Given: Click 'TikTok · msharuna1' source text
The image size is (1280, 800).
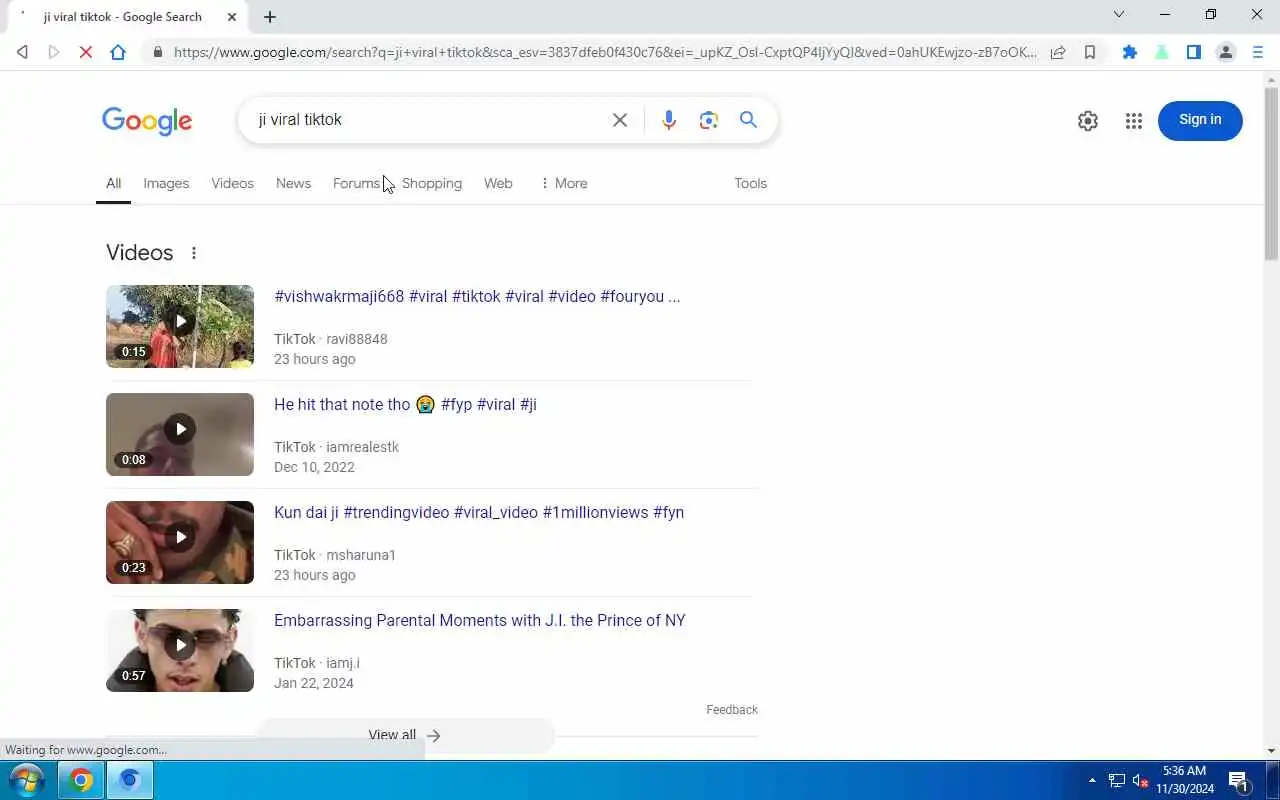Looking at the screenshot, I should pyautogui.click(x=335, y=555).
